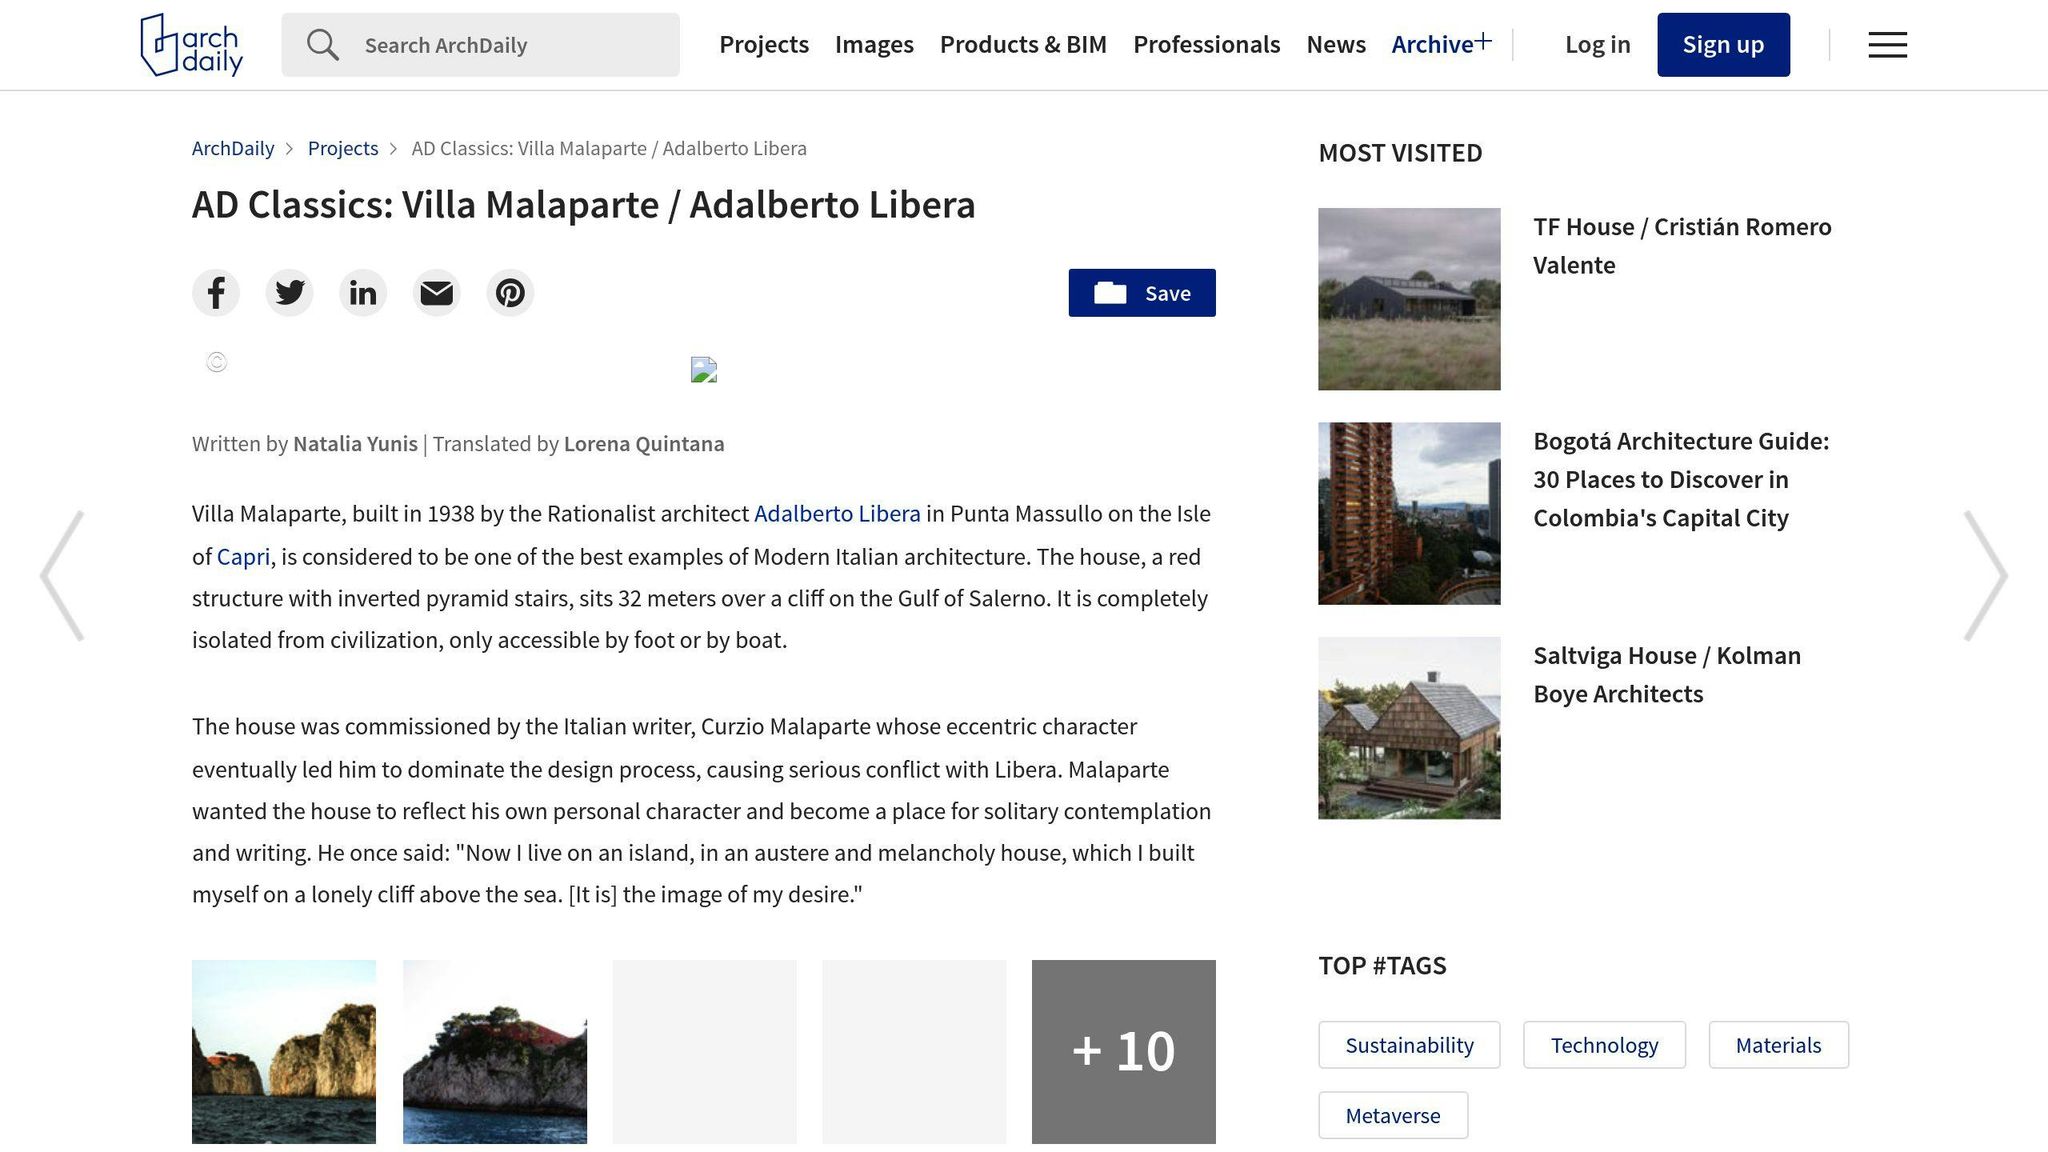The height and width of the screenshot is (1152, 2048).
Task: Open the ArchDaily home page via the logo
Action: click(189, 44)
